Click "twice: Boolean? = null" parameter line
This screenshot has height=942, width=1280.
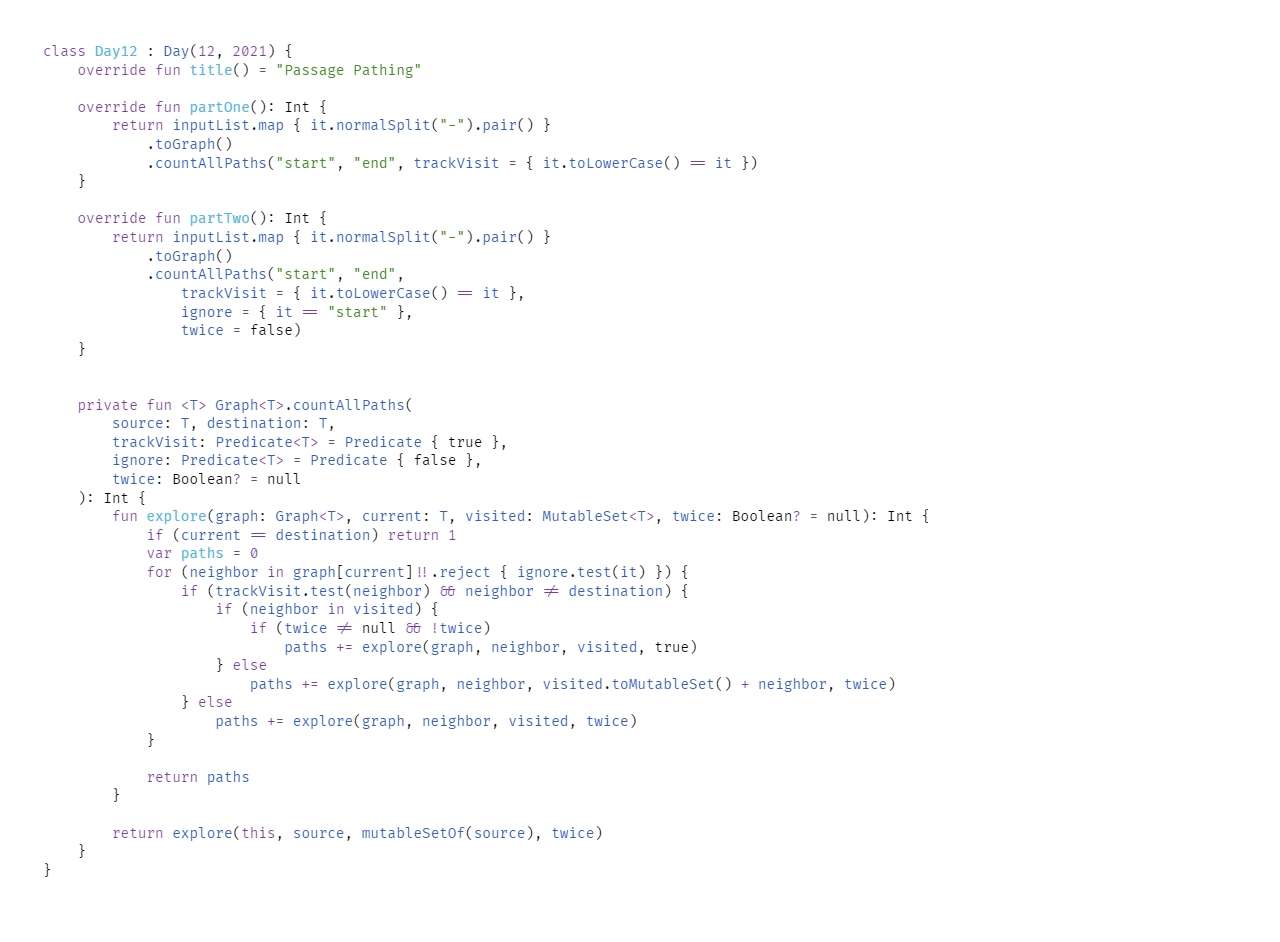pyautogui.click(x=206, y=479)
